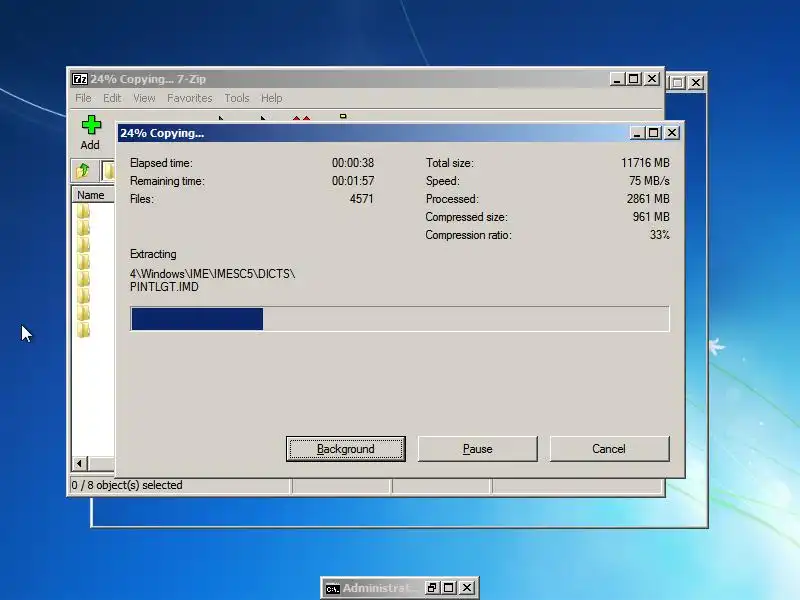Click the '0 / 8 object(s) selected' status text
Viewport: 800px width, 600px height.
coord(127,485)
